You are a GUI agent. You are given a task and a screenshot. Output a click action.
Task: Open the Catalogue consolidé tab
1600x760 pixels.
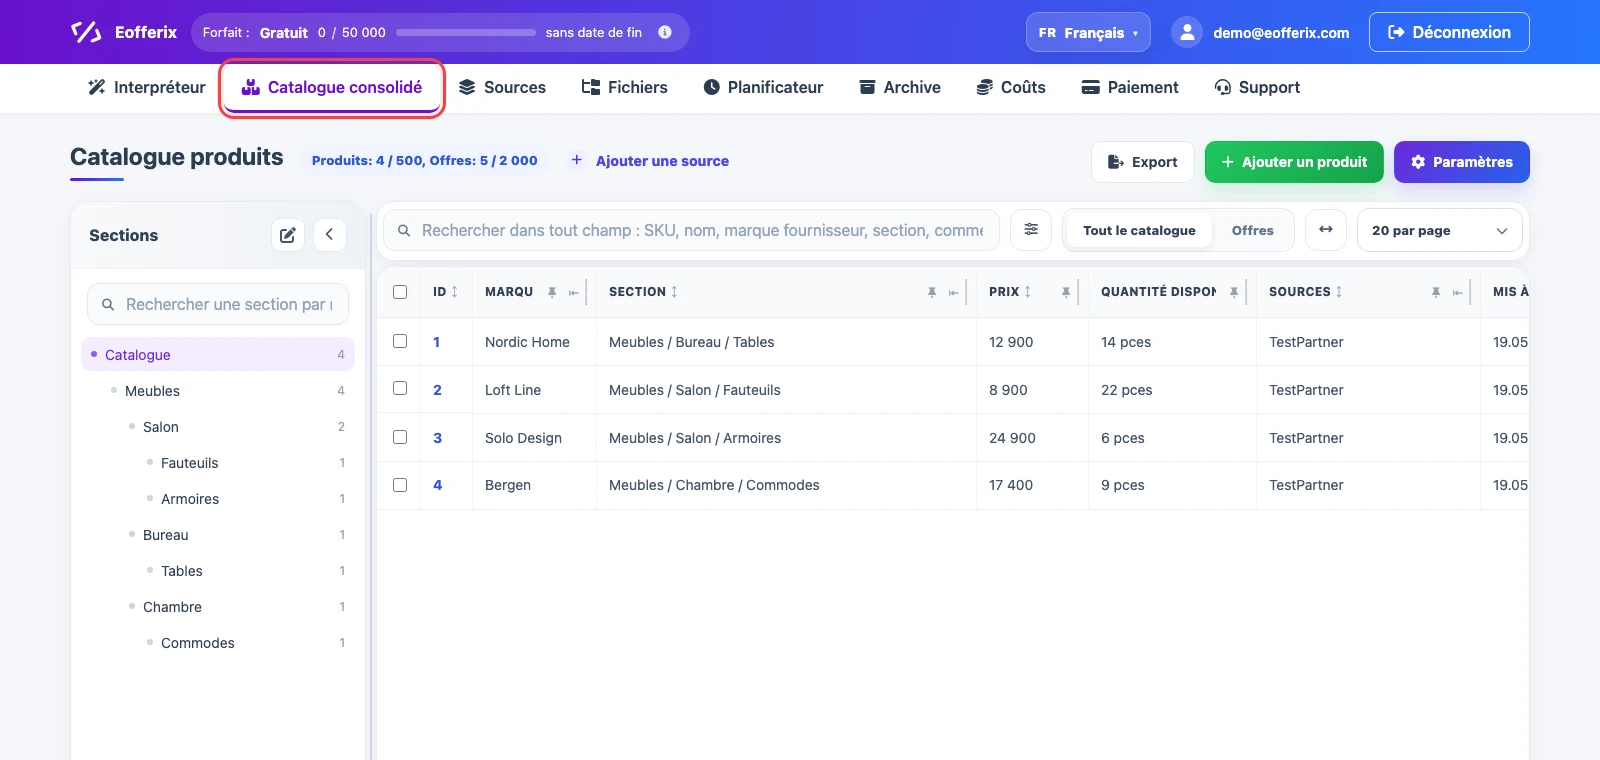[x=332, y=87]
